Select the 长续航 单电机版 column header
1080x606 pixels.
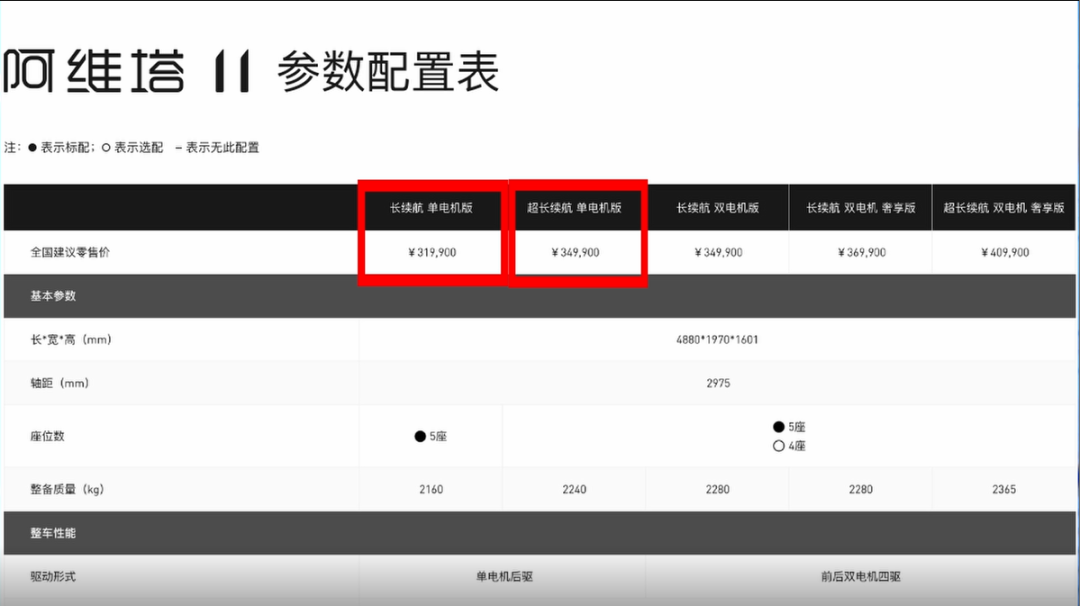coord(431,207)
